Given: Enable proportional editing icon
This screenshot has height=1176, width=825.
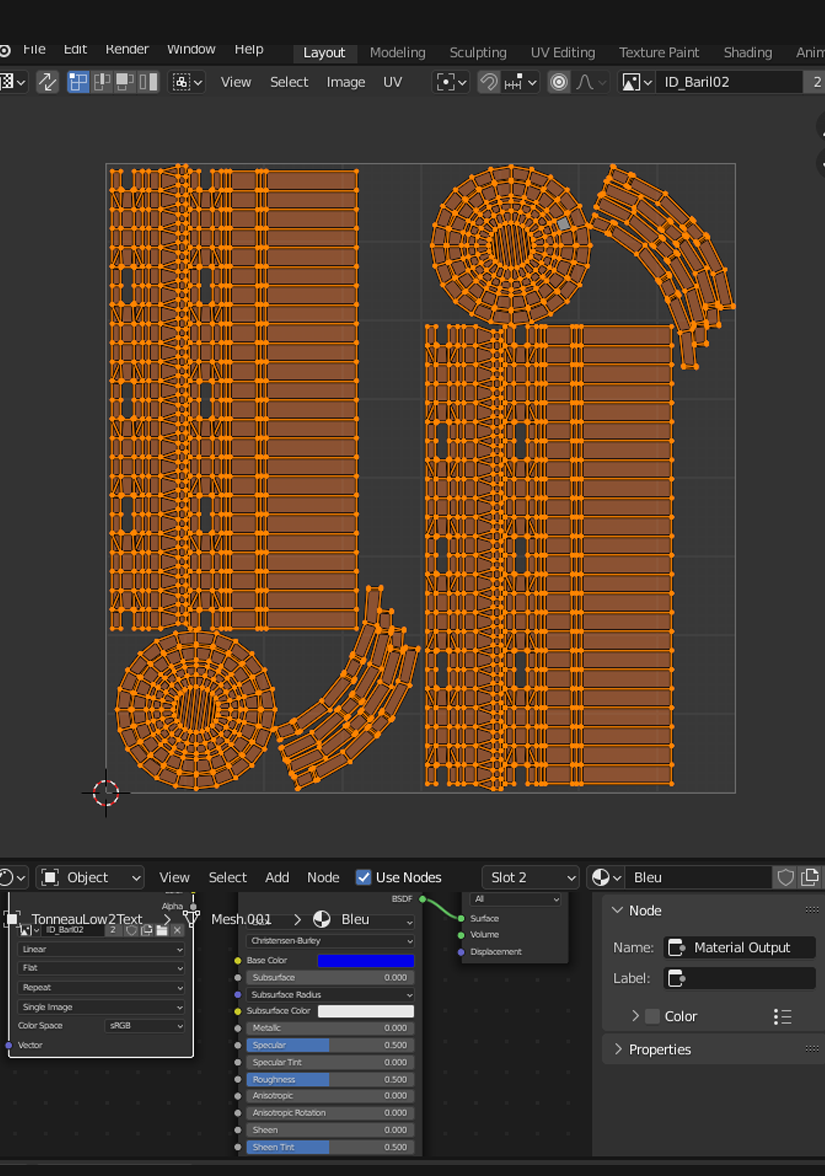Looking at the screenshot, I should click(x=559, y=82).
